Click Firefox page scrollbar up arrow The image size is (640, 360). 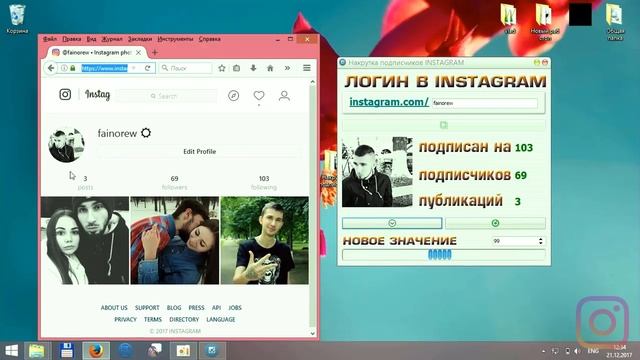[313, 82]
